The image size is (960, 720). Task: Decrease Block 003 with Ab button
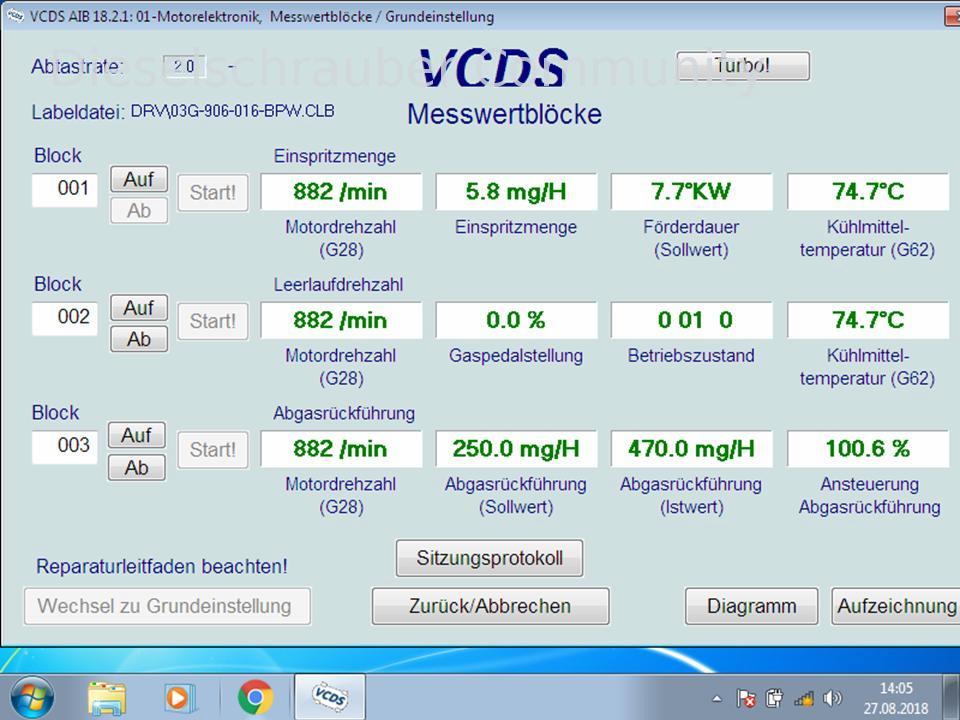click(137, 468)
